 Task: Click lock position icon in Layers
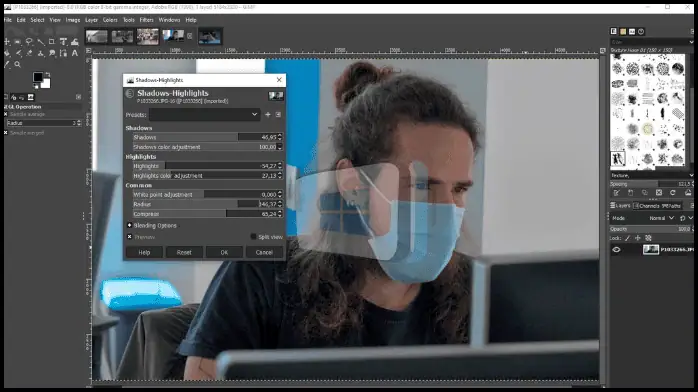coord(638,238)
